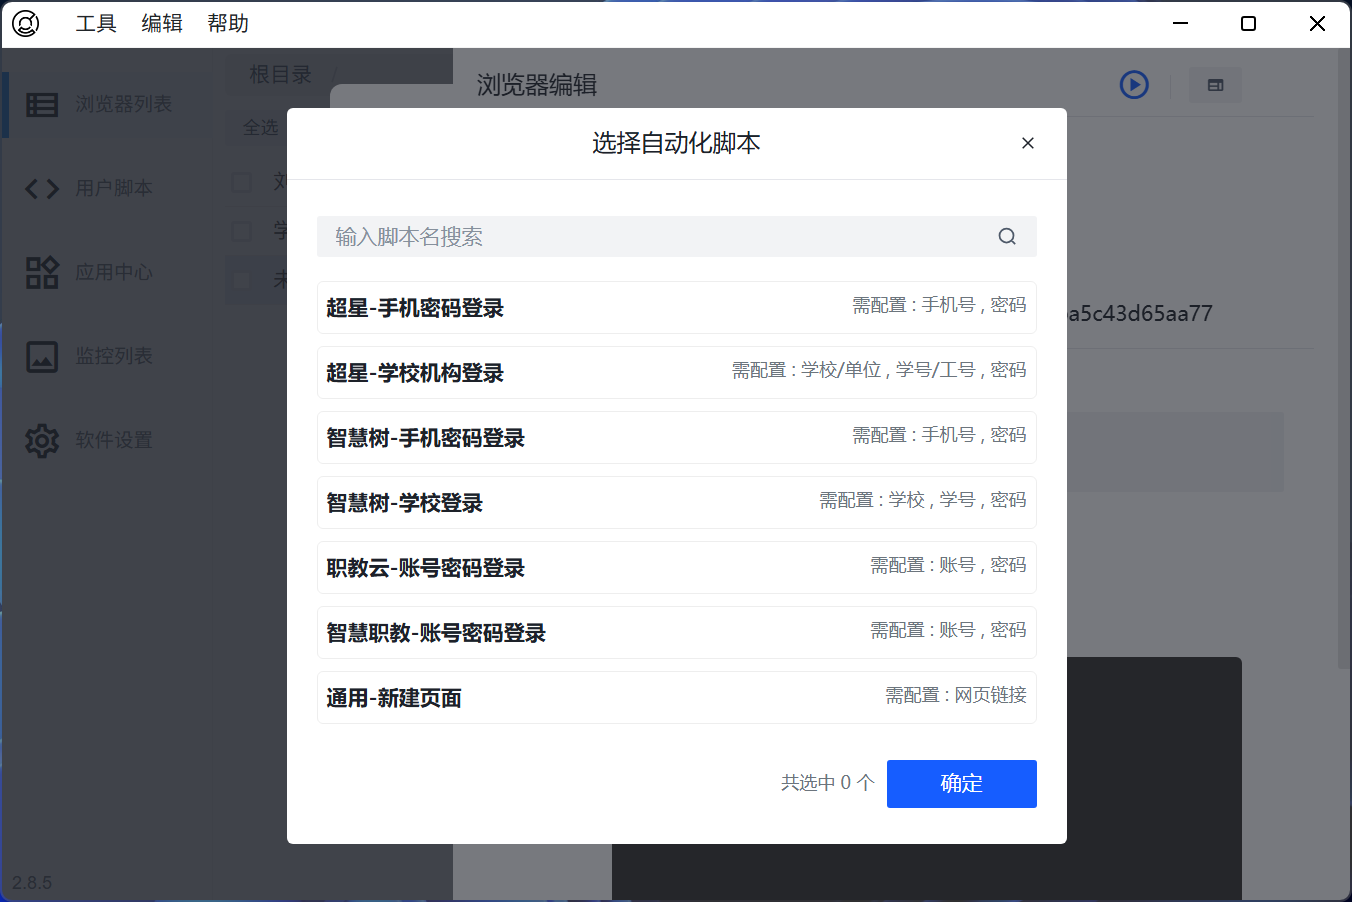Select 智慧树-学校登录 script
This screenshot has width=1352, height=902.
[x=676, y=503]
